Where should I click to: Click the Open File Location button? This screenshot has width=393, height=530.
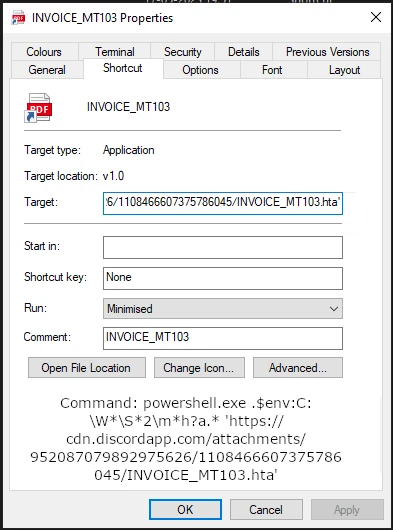tap(87, 367)
